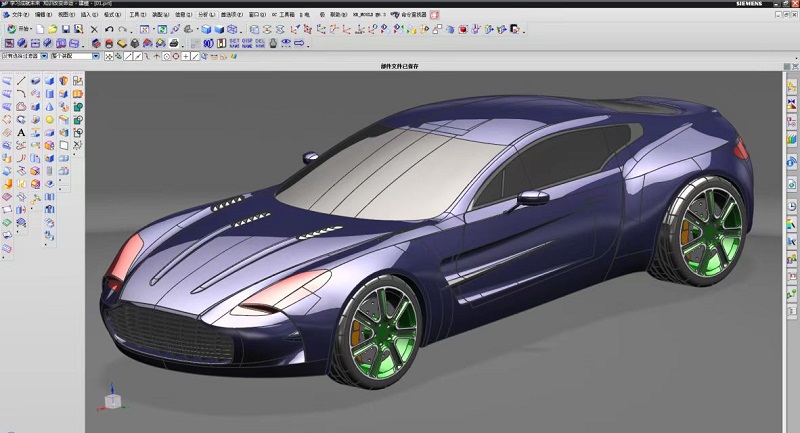Select the Line tool in the left palette

tap(21, 81)
